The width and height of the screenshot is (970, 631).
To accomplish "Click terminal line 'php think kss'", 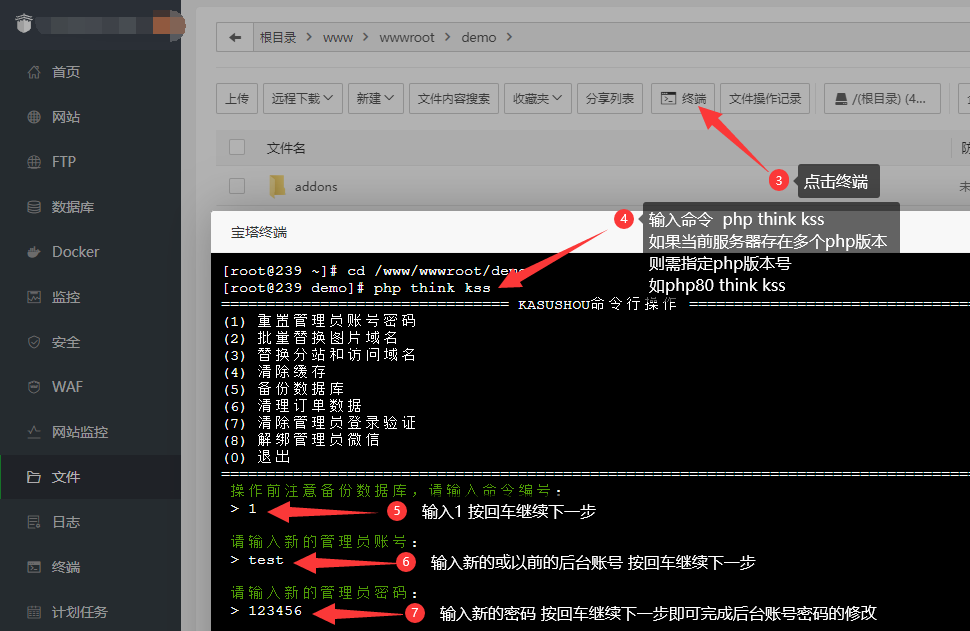I will click(x=432, y=288).
